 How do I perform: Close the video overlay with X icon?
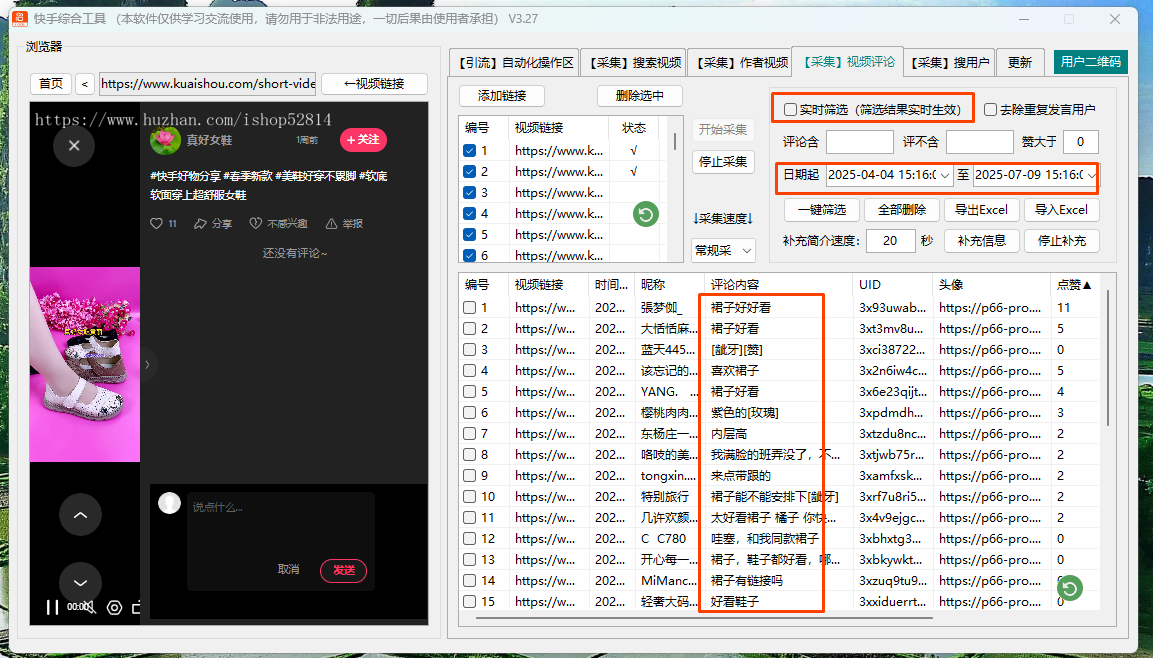[74, 146]
